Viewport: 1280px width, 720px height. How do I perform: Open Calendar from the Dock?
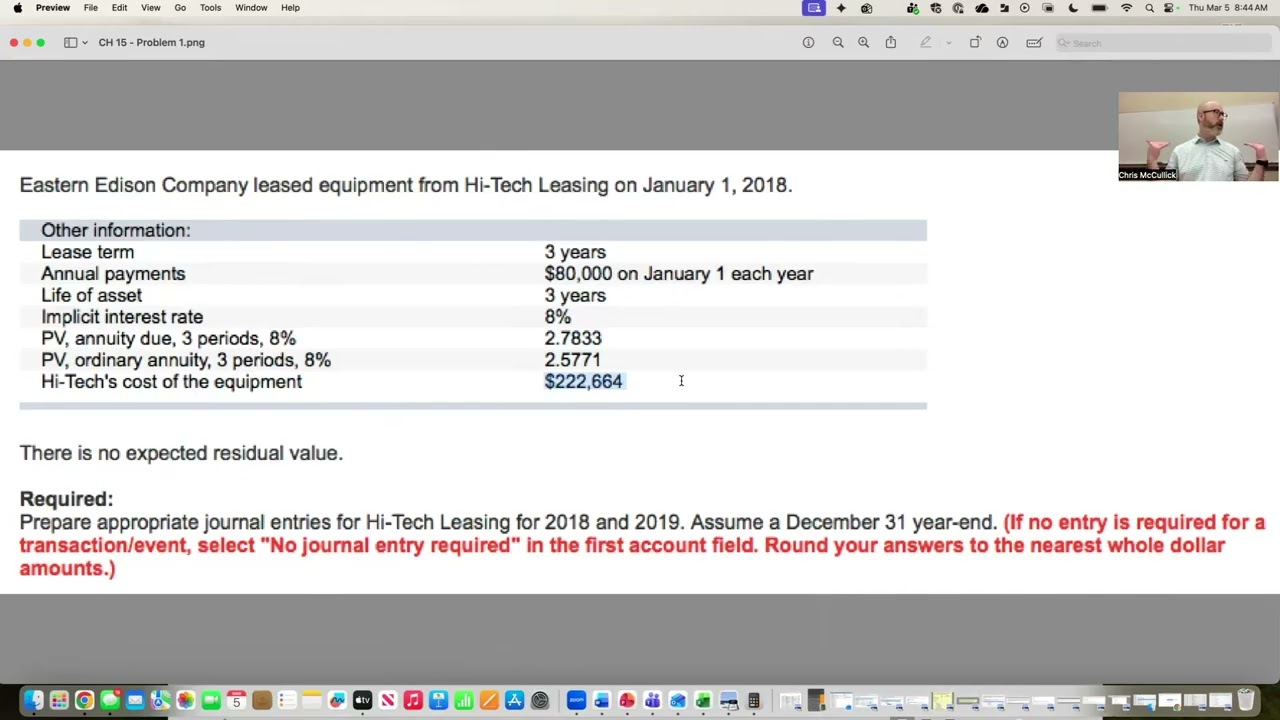click(236, 700)
